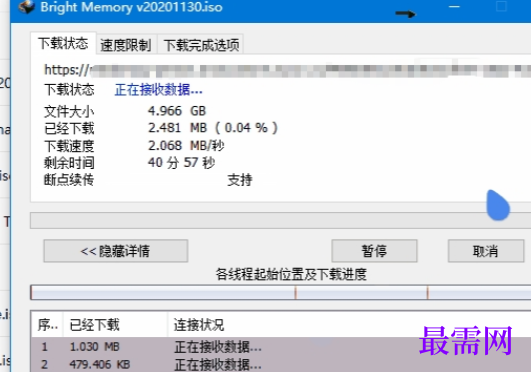Switch to the 下载状态 tab
This screenshot has height=372, width=531.
click(63, 43)
